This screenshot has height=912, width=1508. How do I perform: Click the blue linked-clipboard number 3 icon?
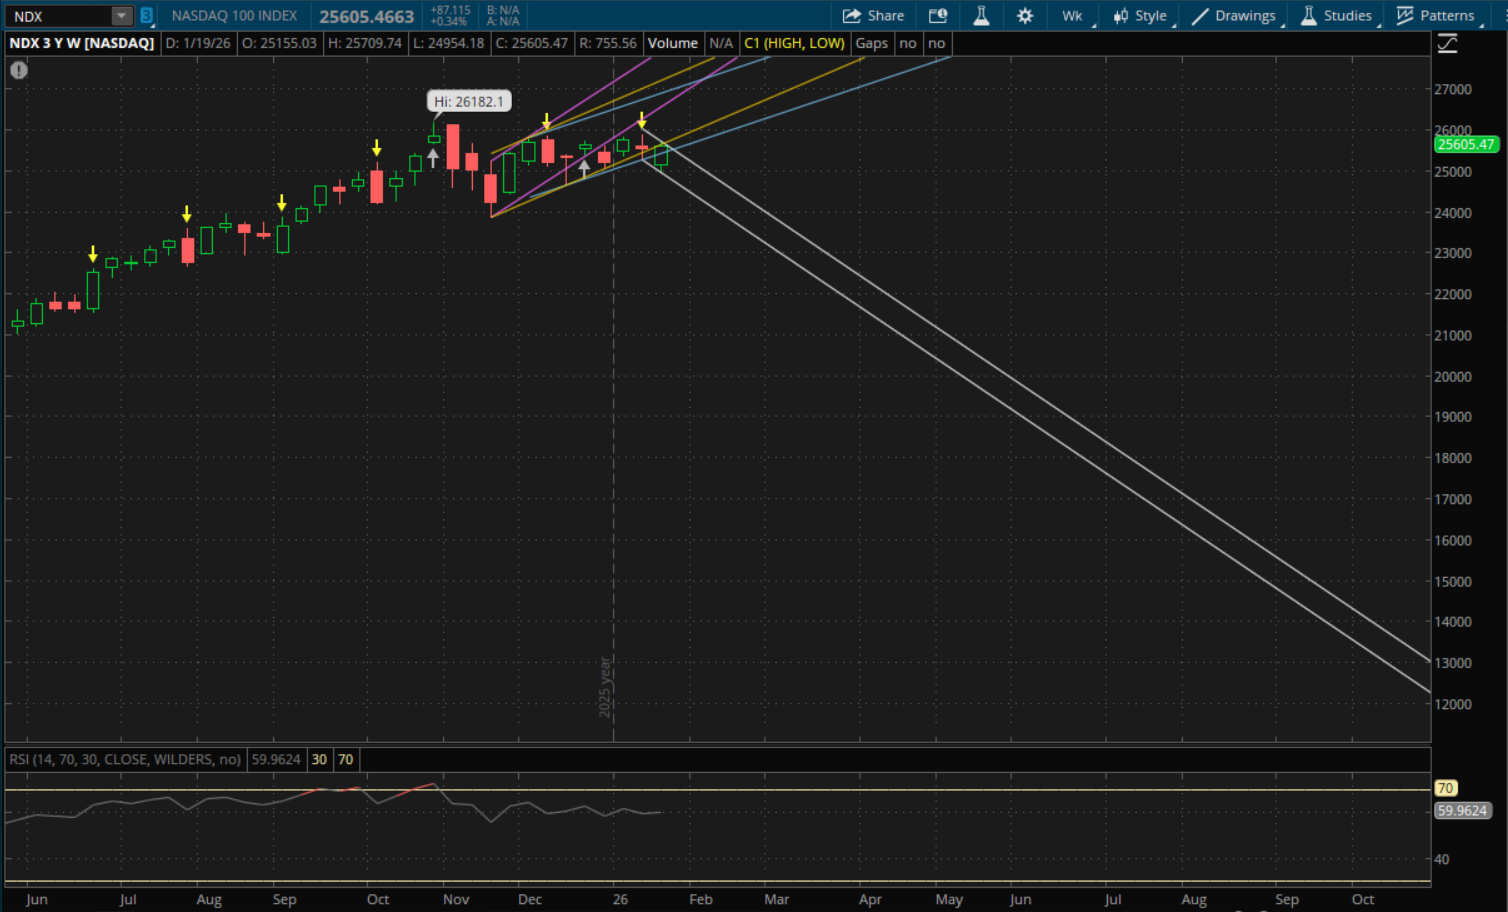146,16
